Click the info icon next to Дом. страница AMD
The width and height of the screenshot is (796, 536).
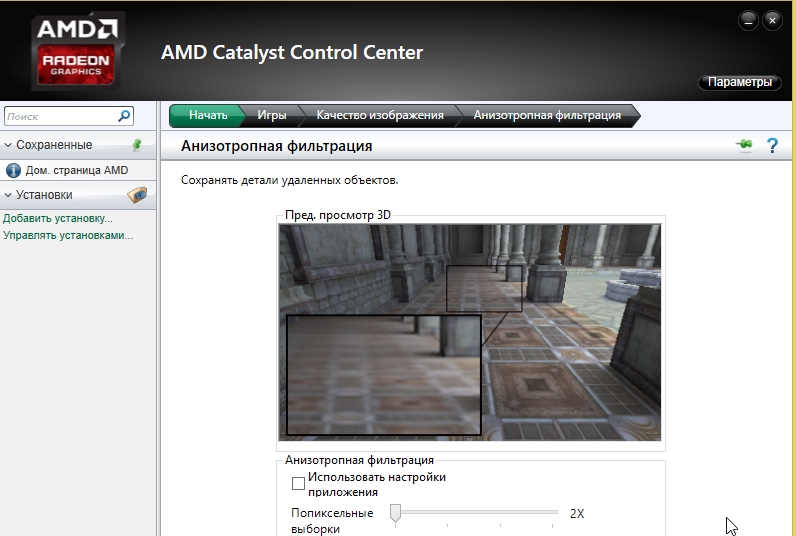click(13, 171)
